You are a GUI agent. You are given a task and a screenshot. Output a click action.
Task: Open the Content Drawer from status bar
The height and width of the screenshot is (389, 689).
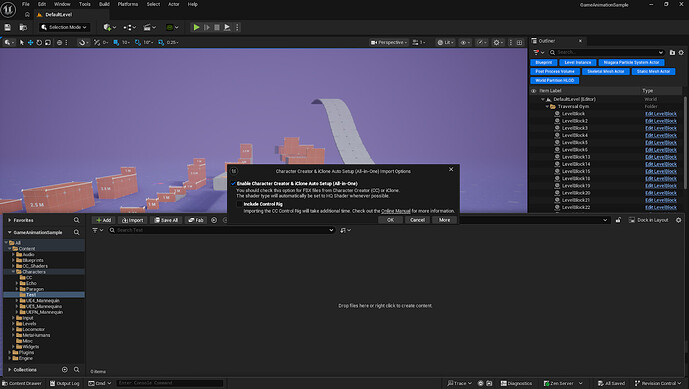point(22,383)
